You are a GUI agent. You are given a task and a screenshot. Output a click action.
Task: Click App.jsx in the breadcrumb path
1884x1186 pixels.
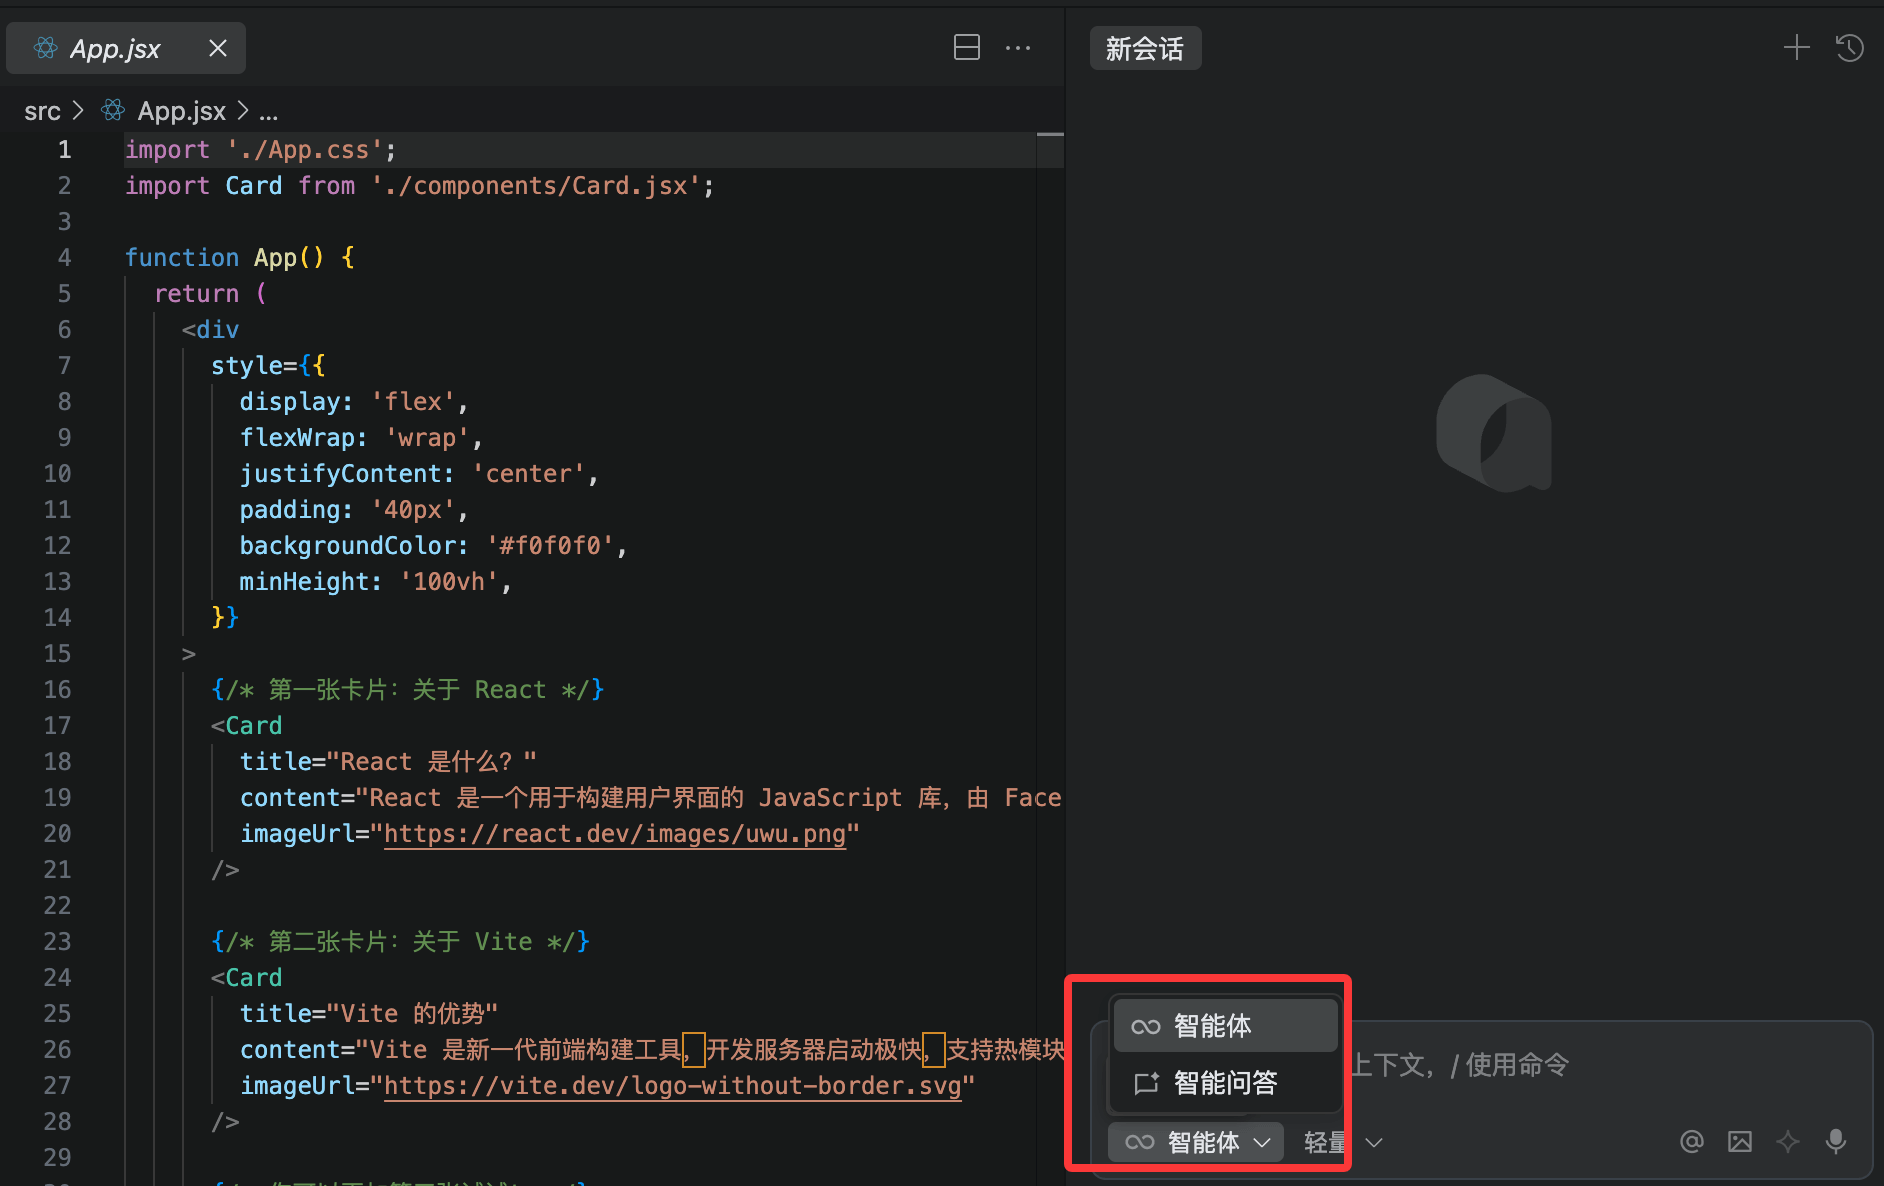tap(181, 111)
